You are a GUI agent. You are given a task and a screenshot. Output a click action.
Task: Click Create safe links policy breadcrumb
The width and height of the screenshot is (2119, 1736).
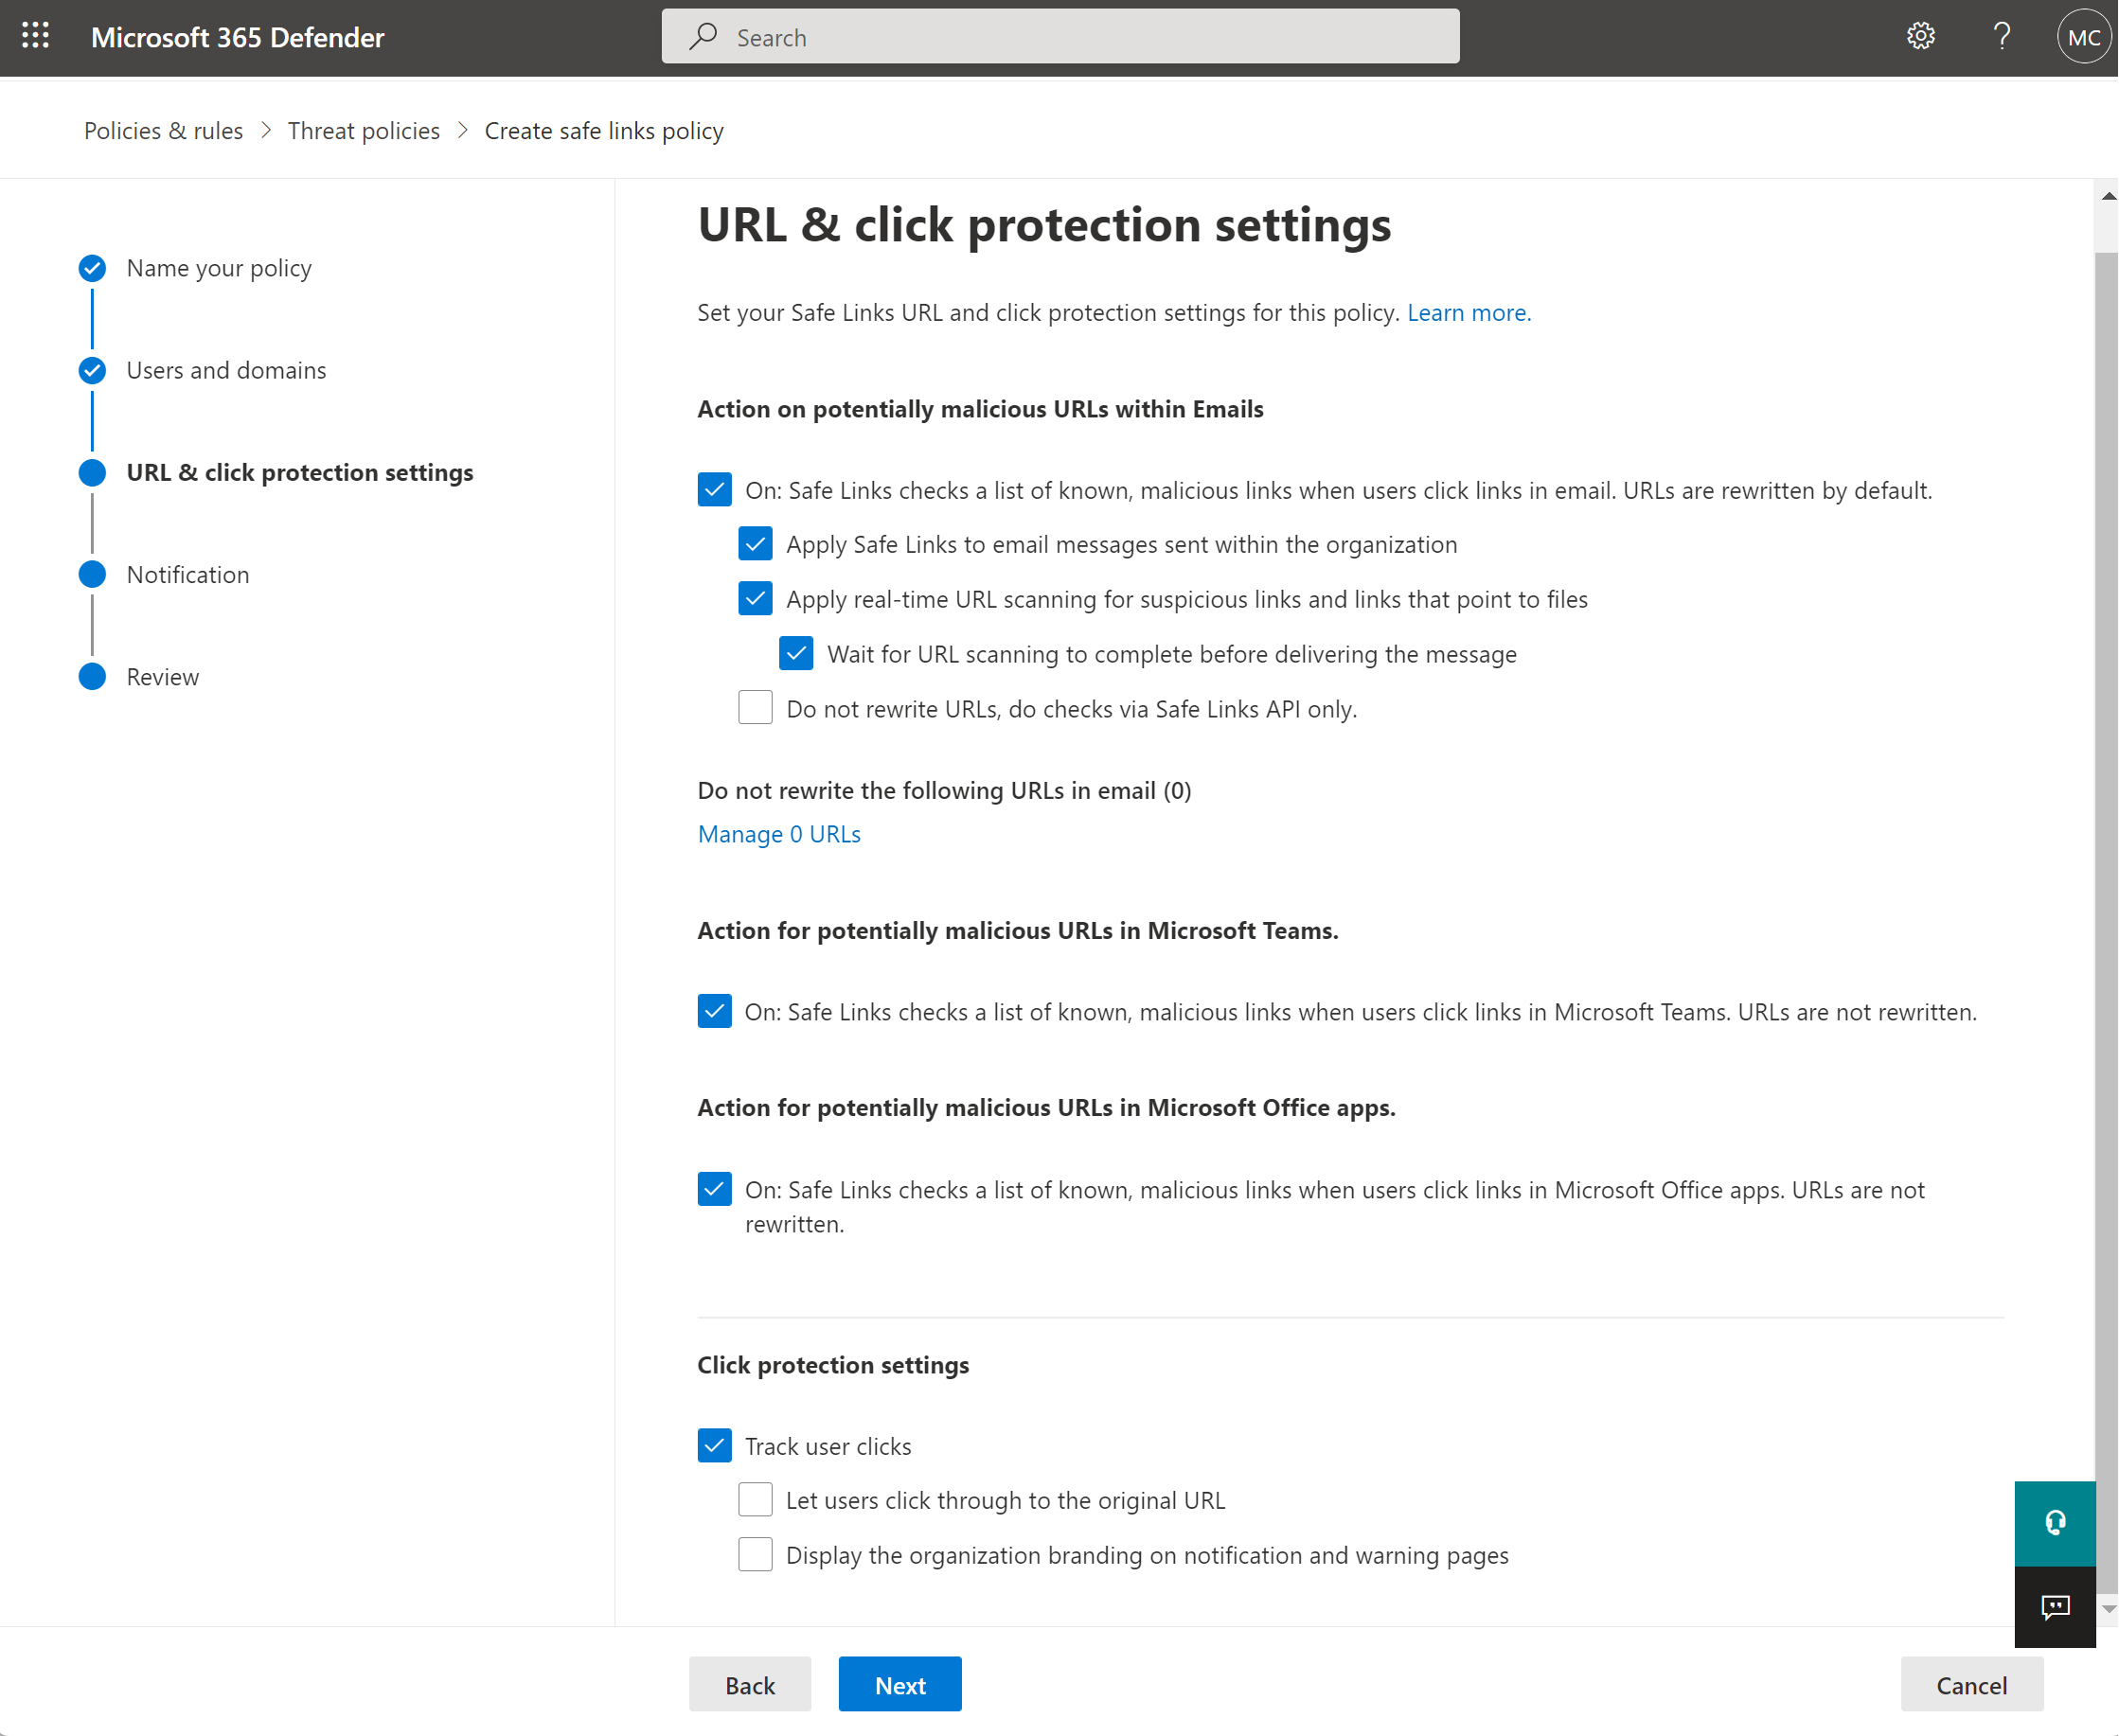pos(604,131)
